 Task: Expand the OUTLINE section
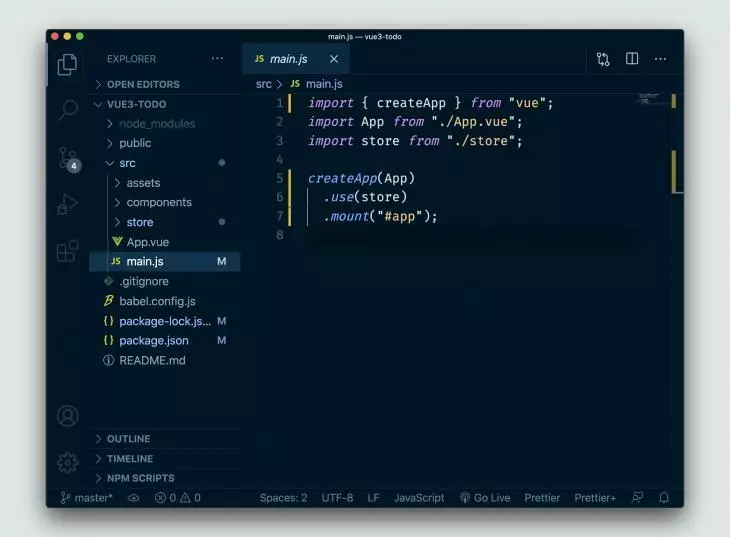[x=165, y=439]
